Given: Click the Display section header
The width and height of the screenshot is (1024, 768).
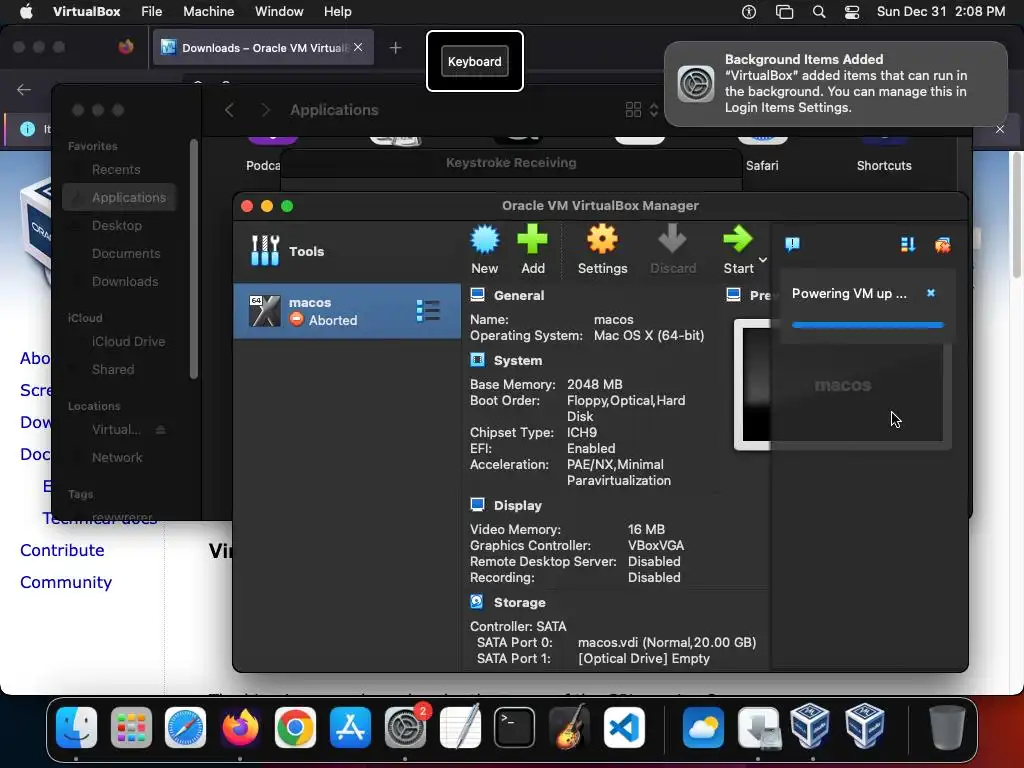Looking at the screenshot, I should [x=518, y=505].
